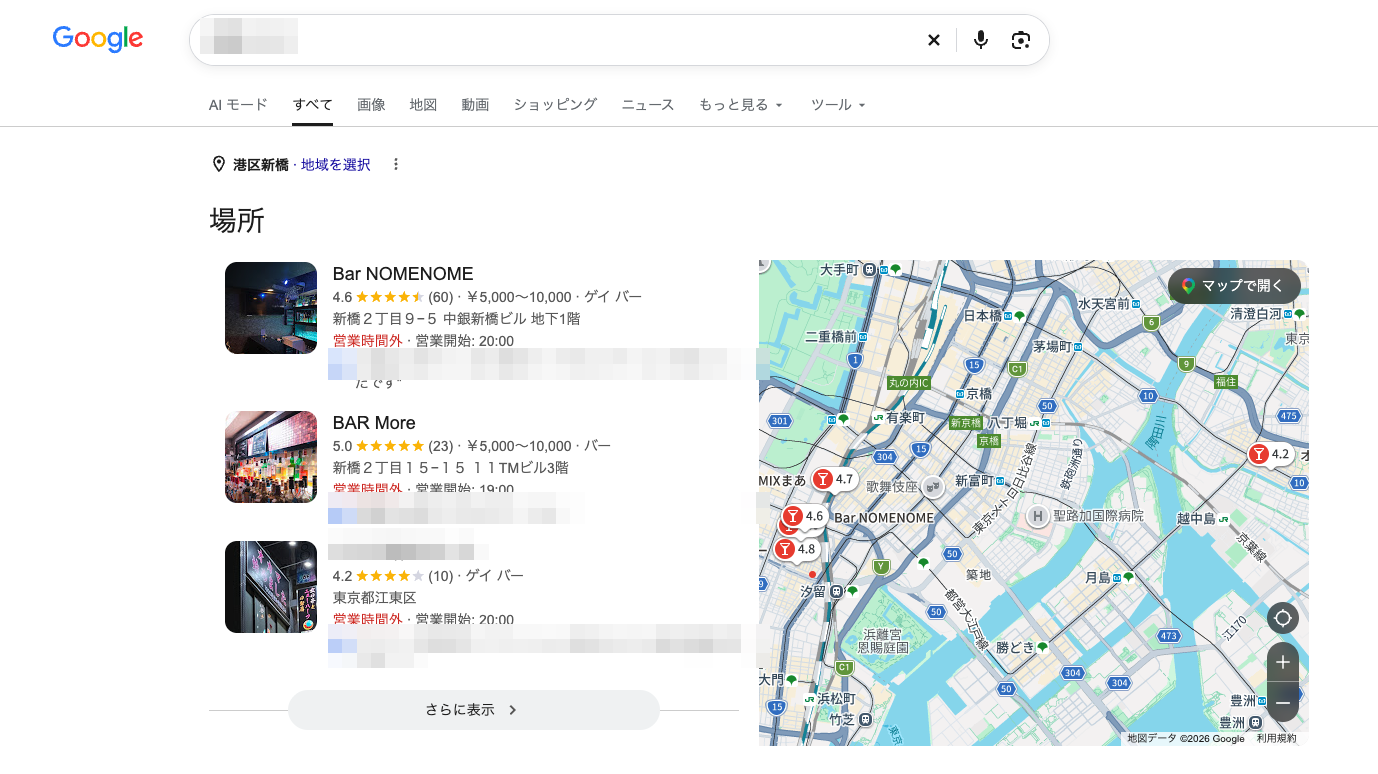Click 利用規約 link on map
The width and height of the screenshot is (1378, 774).
pyautogui.click(x=1276, y=739)
